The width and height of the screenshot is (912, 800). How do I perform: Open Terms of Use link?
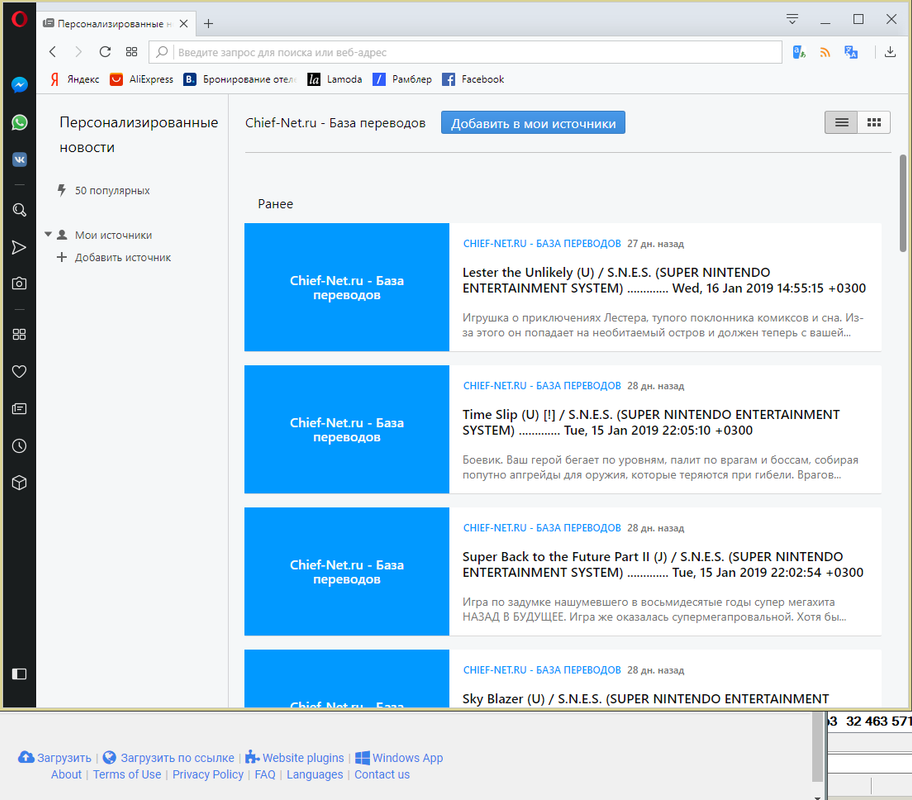[x=127, y=774]
